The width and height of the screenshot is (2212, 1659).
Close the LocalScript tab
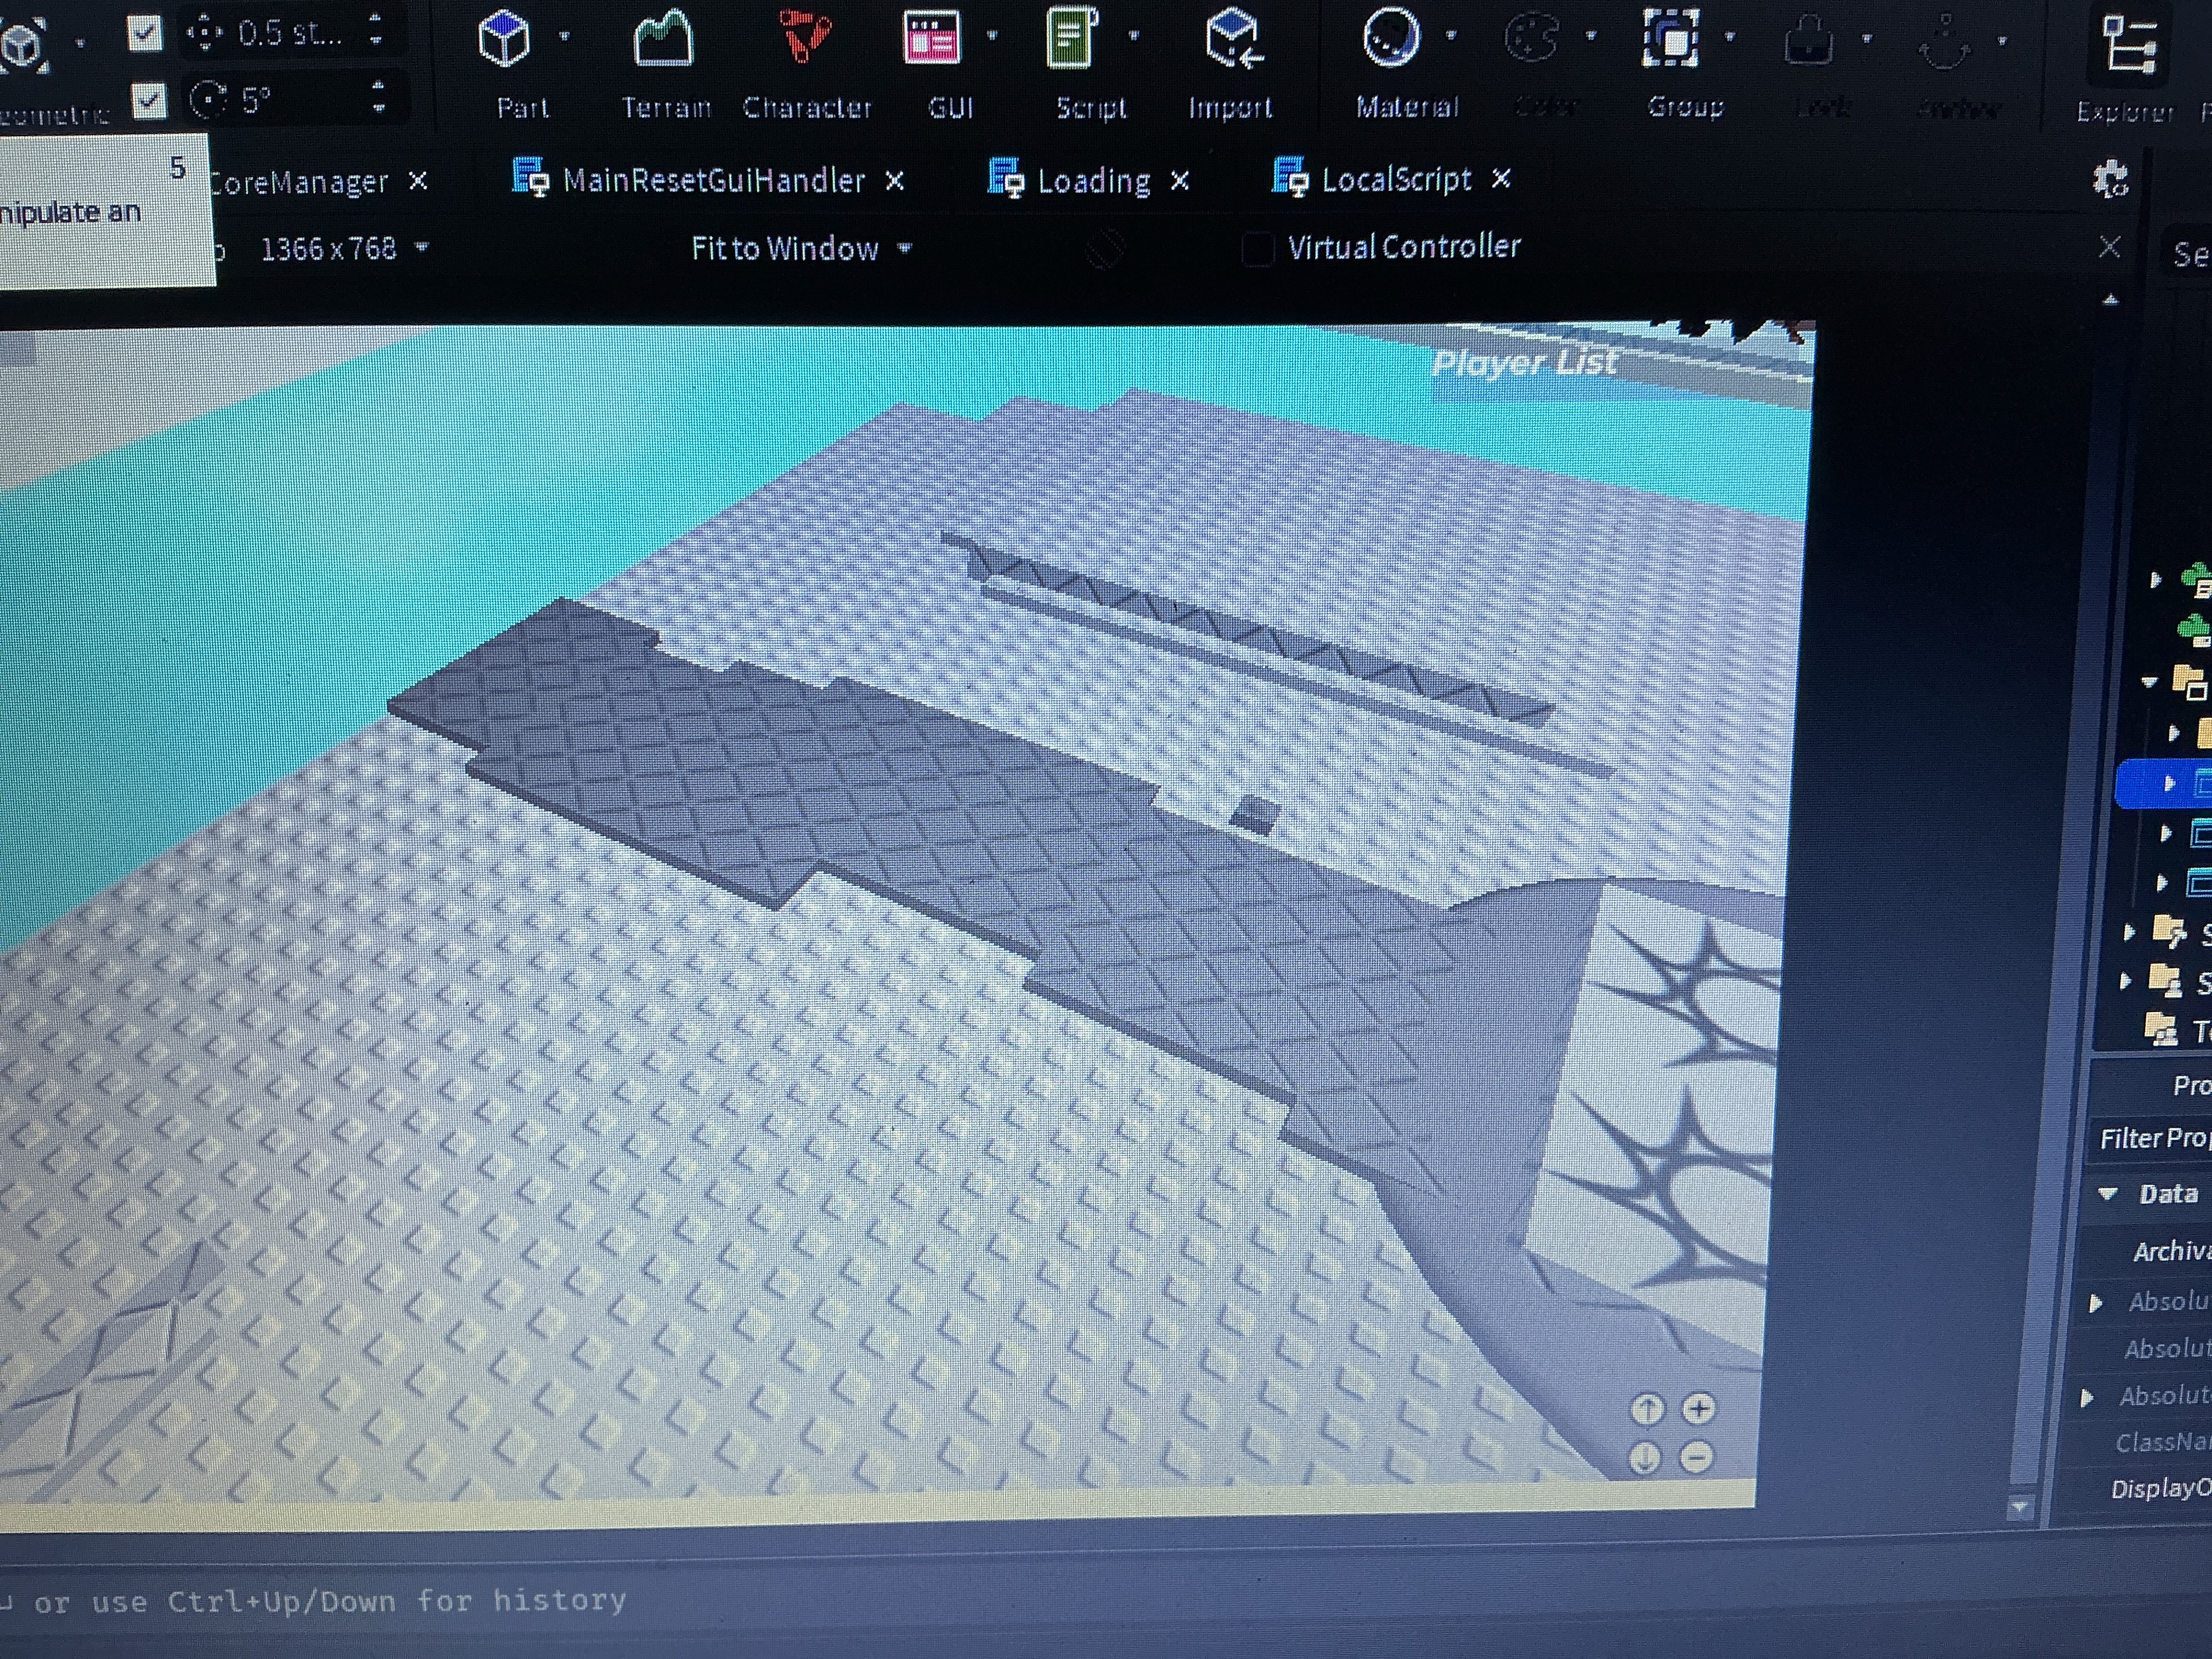point(1501,179)
